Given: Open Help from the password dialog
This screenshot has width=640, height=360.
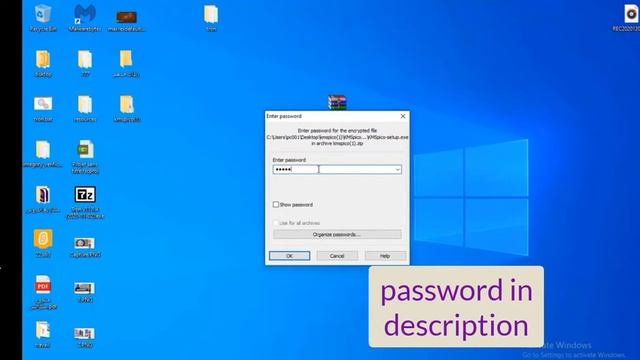Looking at the screenshot, I should 385,256.
